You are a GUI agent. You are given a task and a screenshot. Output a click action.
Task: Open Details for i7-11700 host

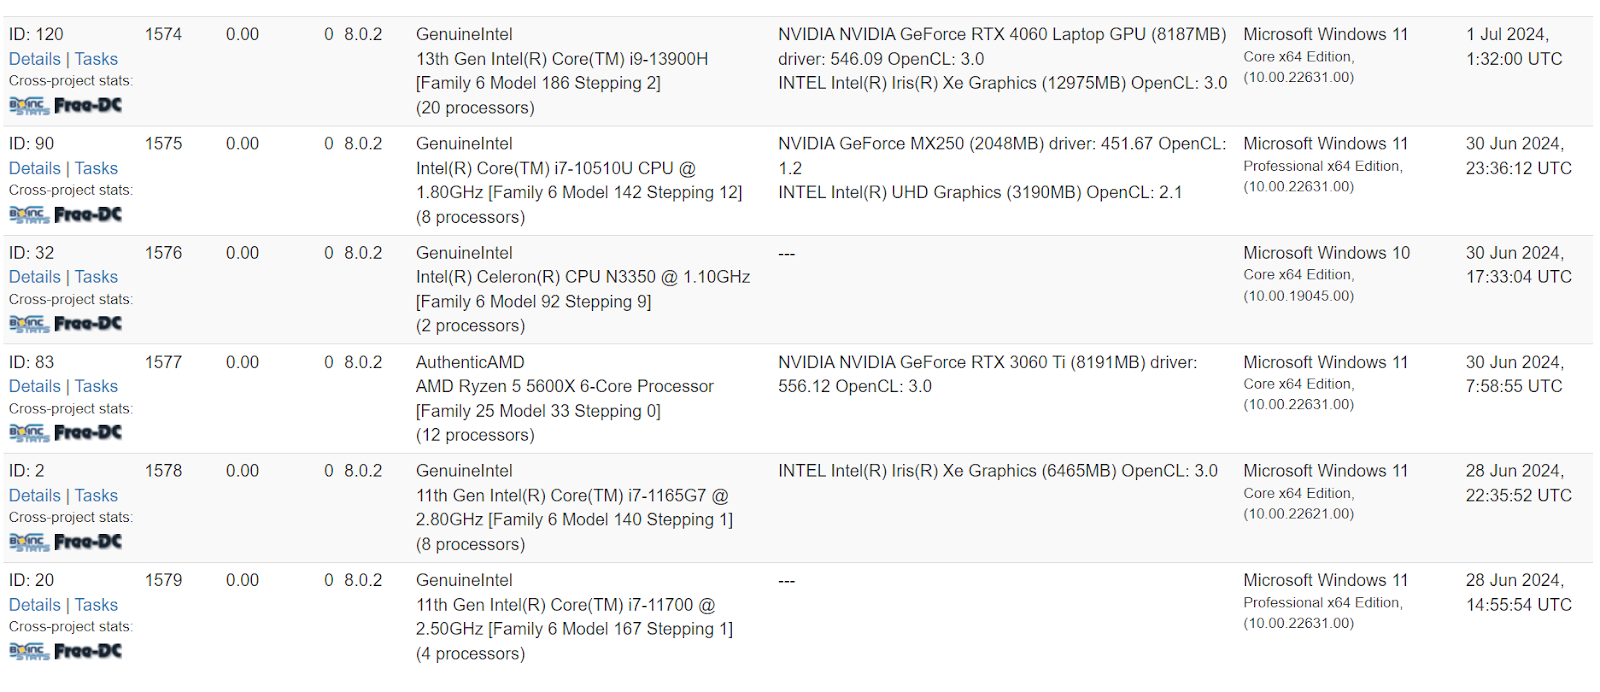tap(35, 605)
